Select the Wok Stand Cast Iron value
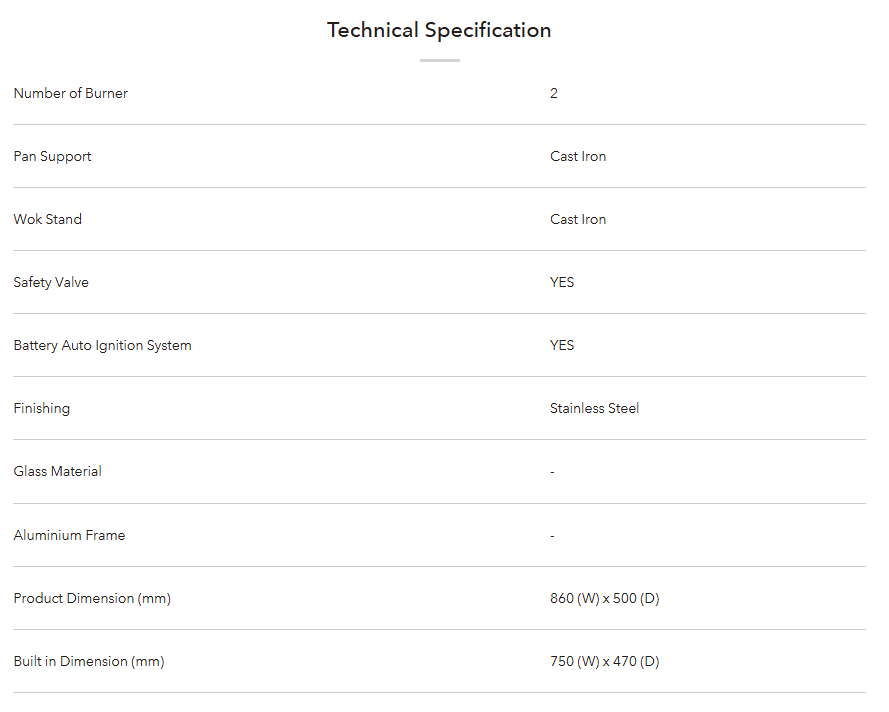Image resolution: width=889 pixels, height=712 pixels. tap(578, 219)
